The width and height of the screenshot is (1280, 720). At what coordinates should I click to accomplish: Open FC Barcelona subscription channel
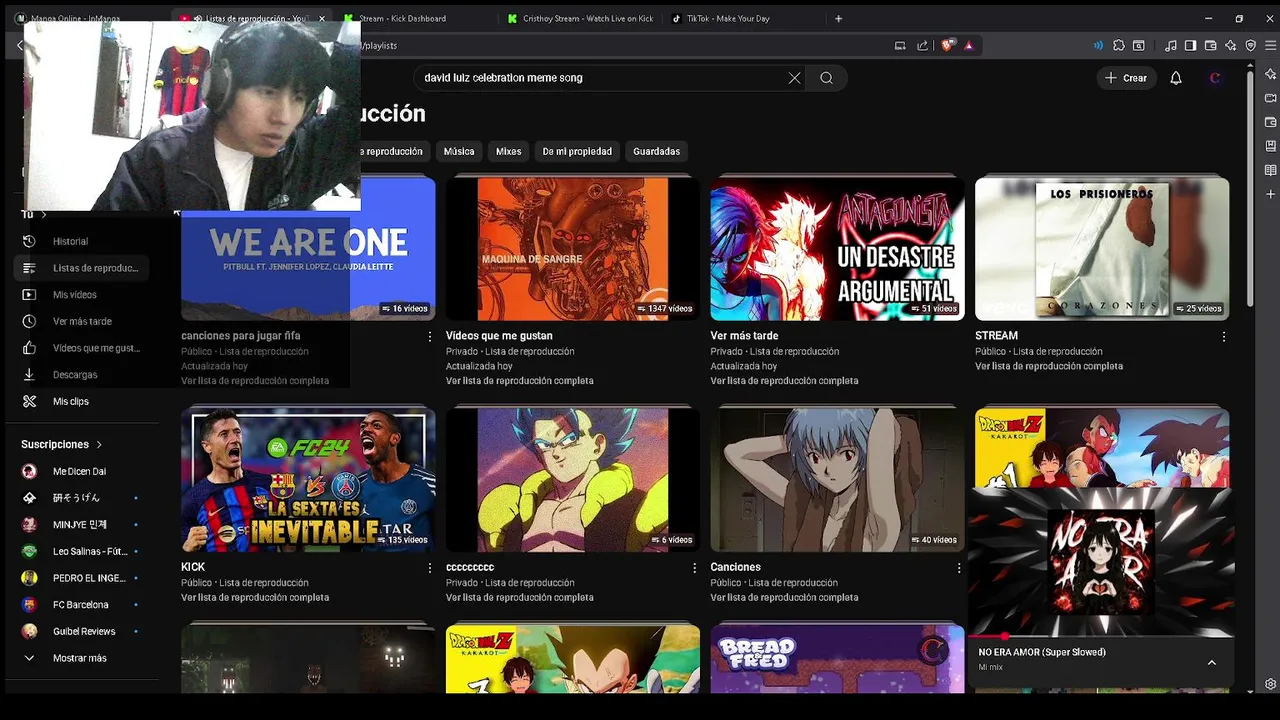click(81, 605)
